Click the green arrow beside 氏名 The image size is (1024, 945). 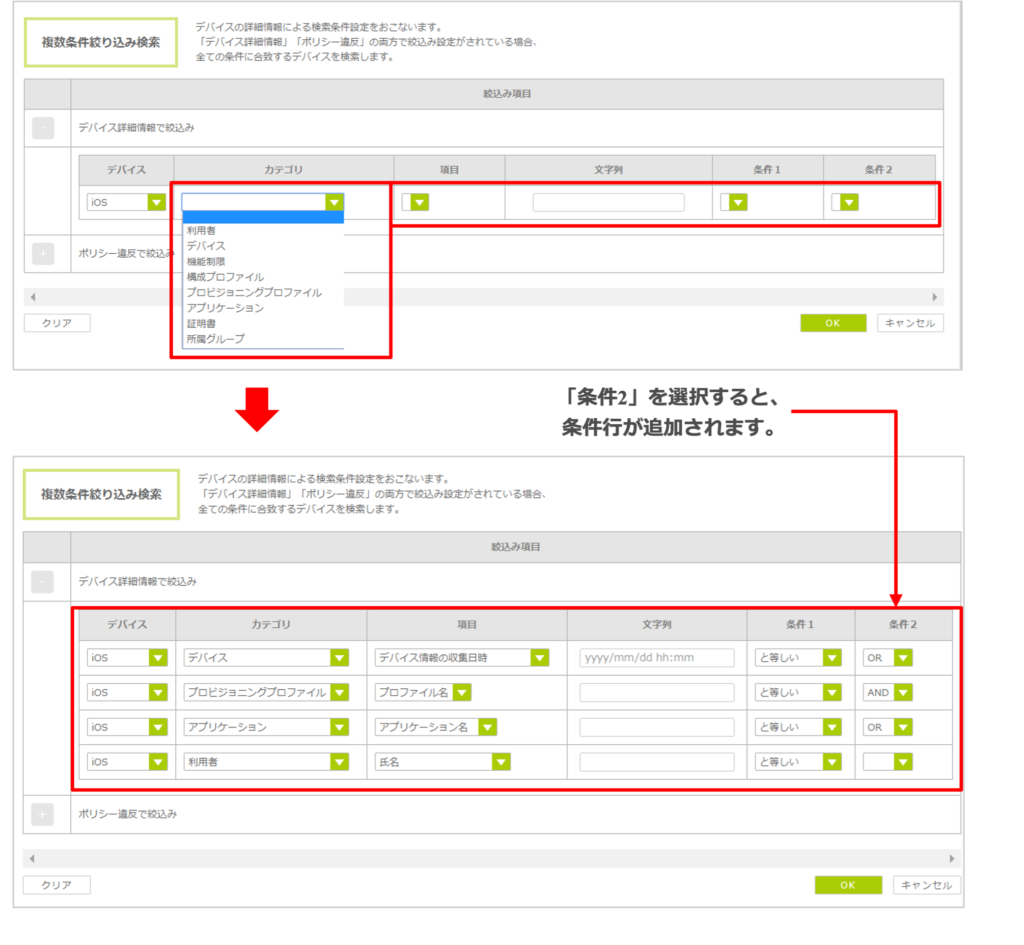pos(501,762)
